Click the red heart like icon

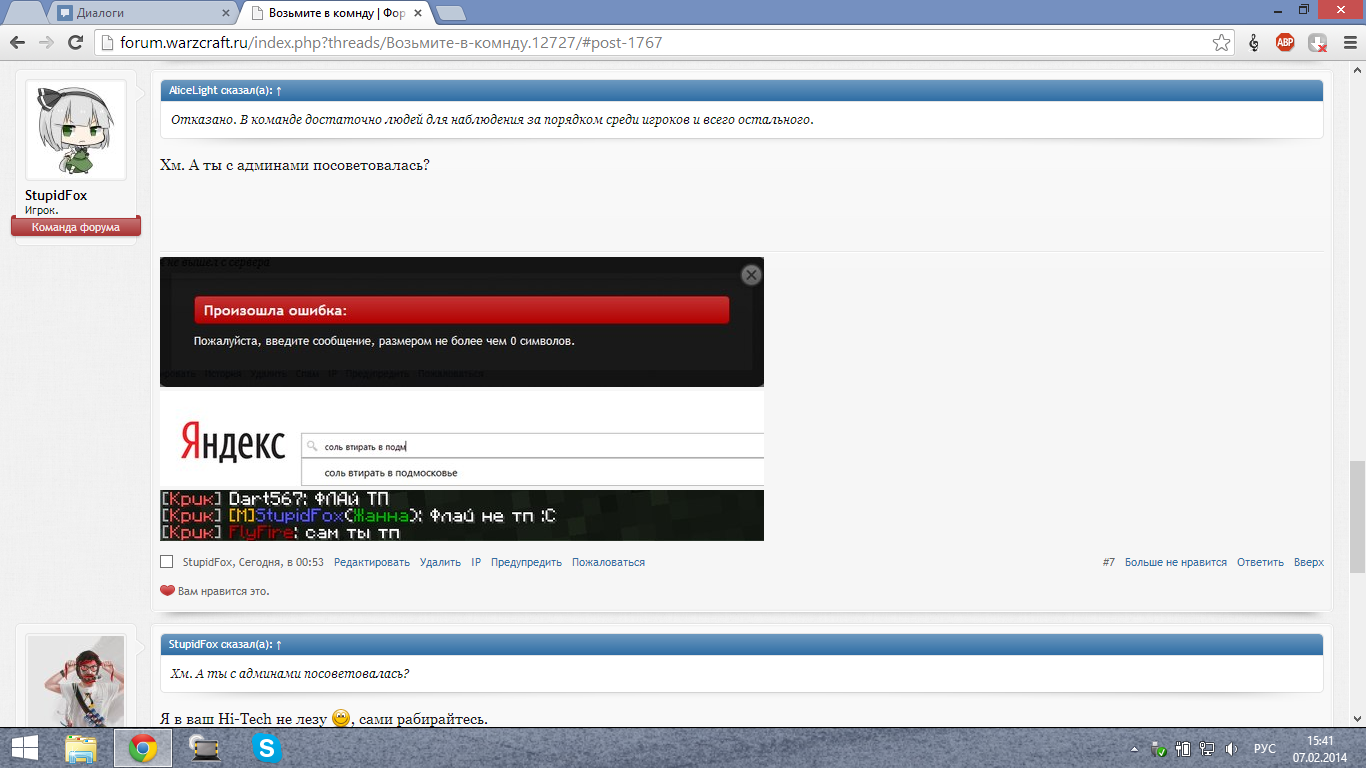(167, 591)
